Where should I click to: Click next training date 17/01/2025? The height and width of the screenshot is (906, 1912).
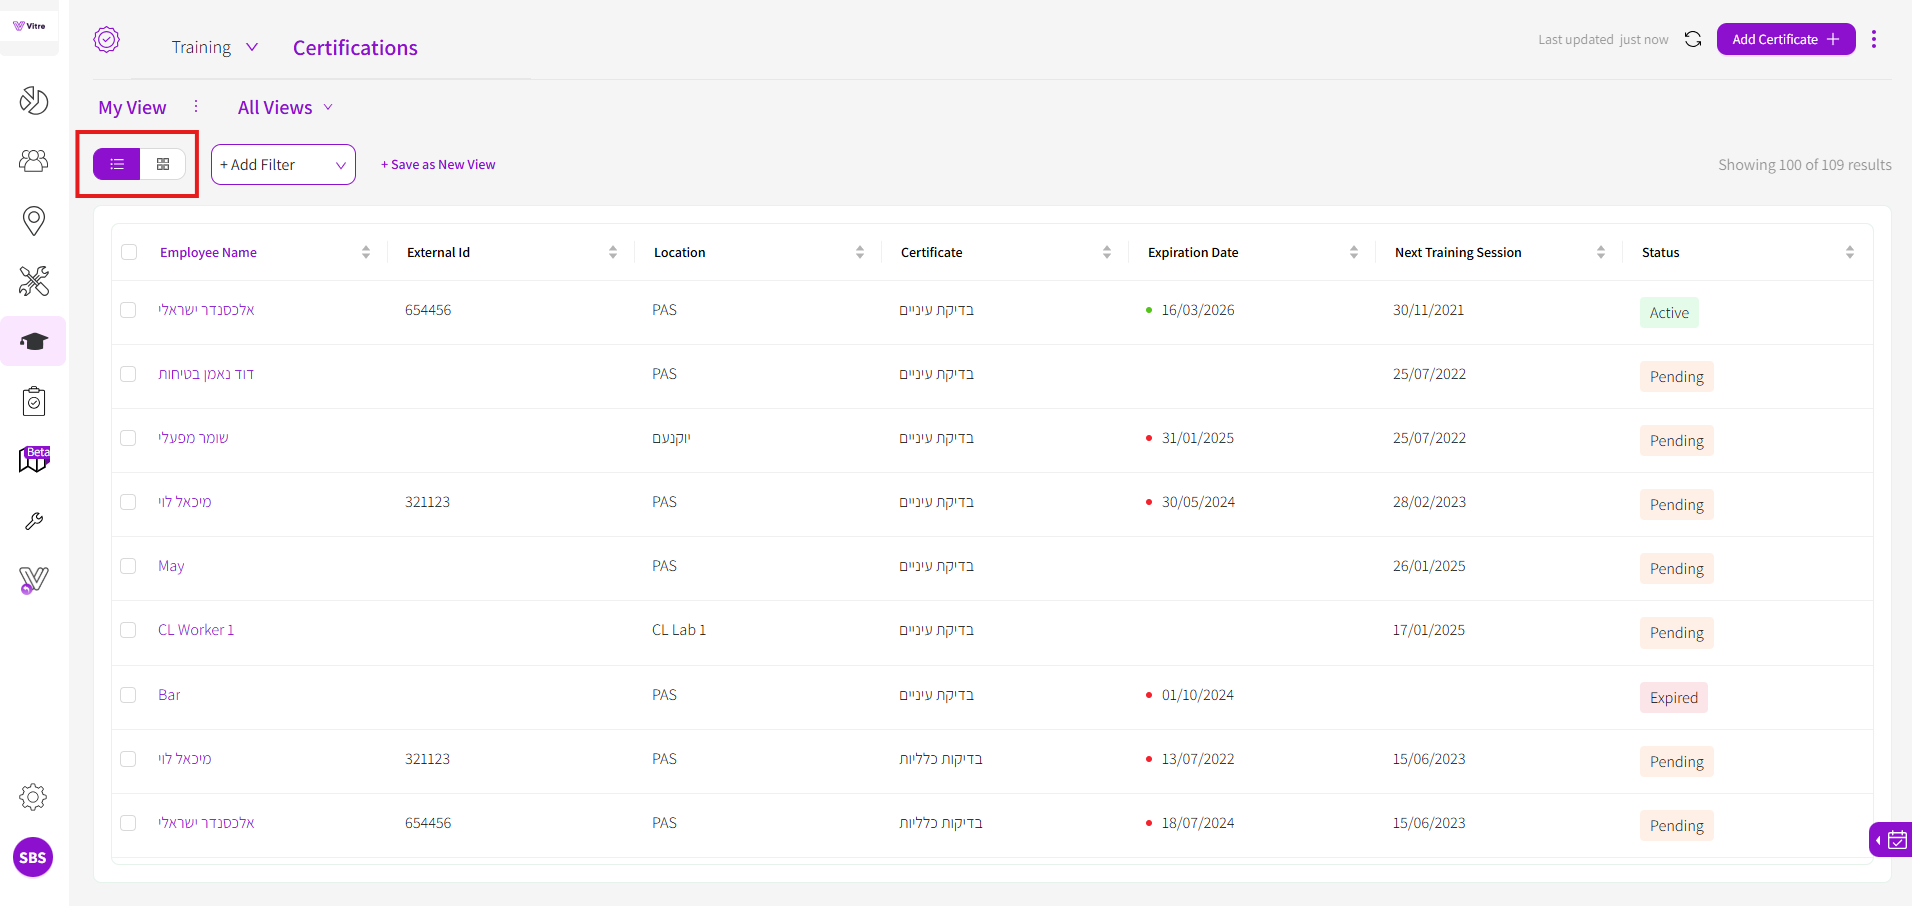(1429, 630)
